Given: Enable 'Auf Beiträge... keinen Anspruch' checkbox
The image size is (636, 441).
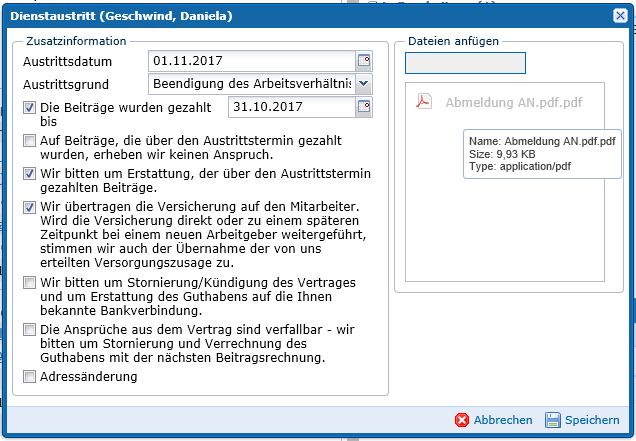Looking at the screenshot, I should coord(30,141).
